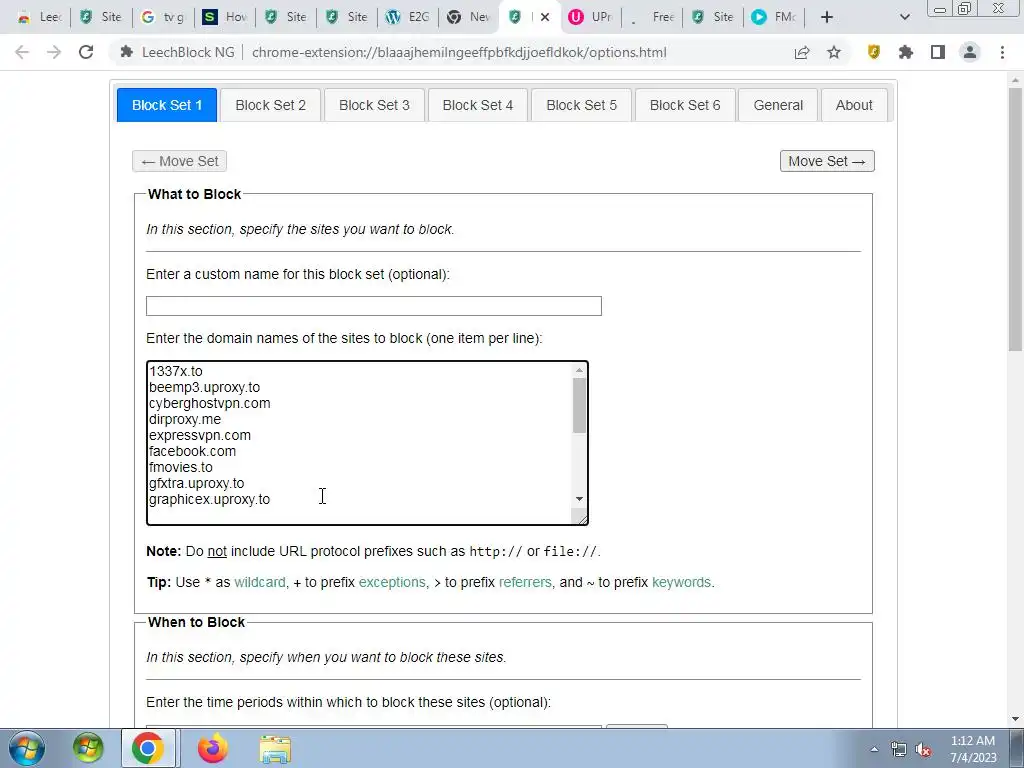Click Chrome icon in taskbar
Screen dimensions: 1024x768
click(148, 748)
